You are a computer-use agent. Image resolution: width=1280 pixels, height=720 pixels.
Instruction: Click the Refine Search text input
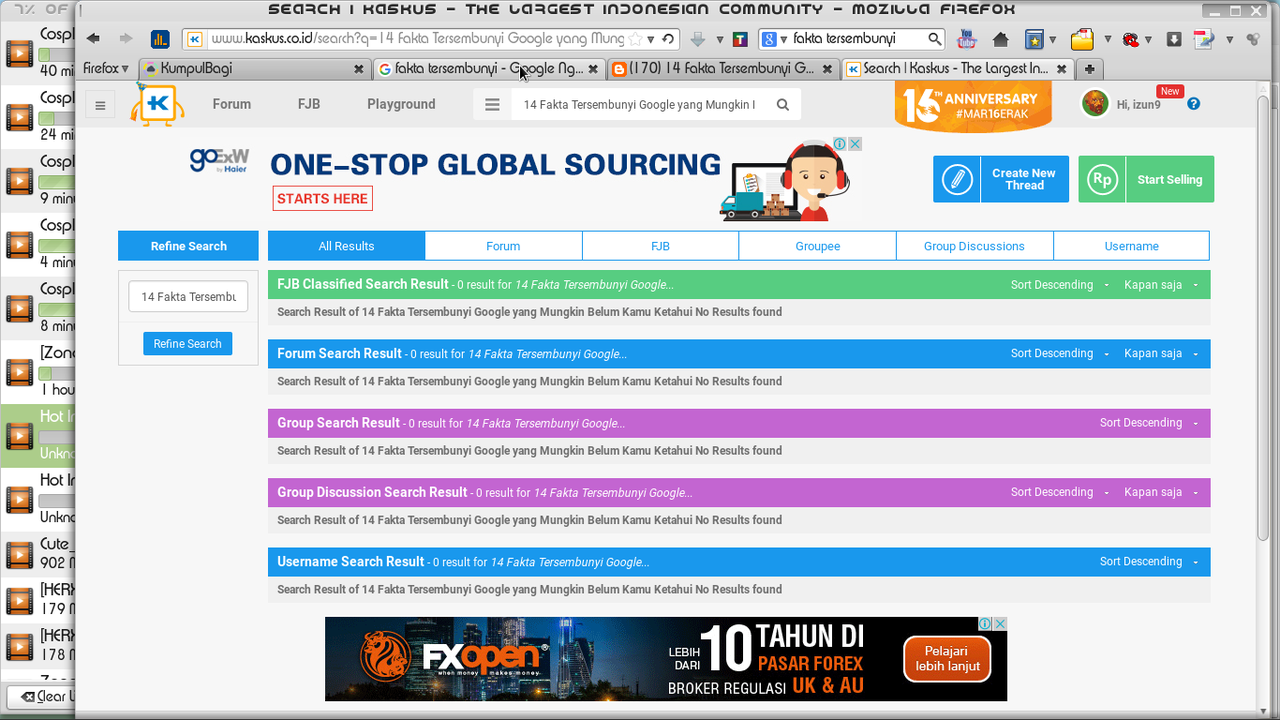(188, 297)
